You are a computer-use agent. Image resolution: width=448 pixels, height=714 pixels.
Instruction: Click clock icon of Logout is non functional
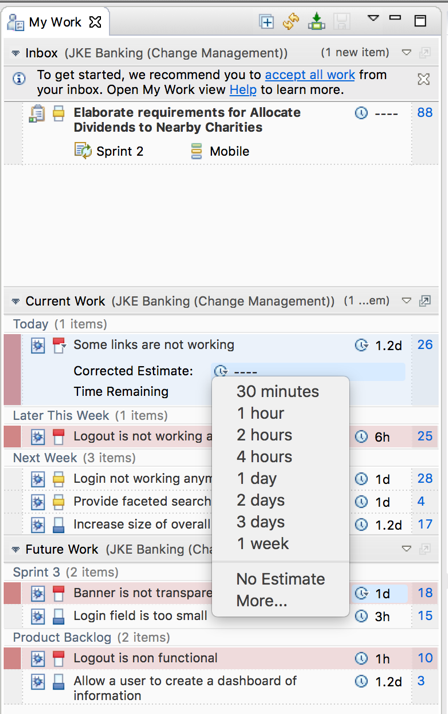(361, 658)
